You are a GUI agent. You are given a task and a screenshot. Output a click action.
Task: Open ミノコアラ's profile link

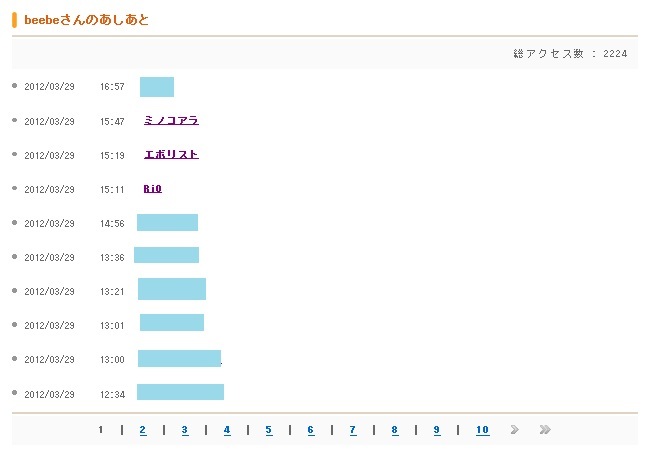point(171,120)
